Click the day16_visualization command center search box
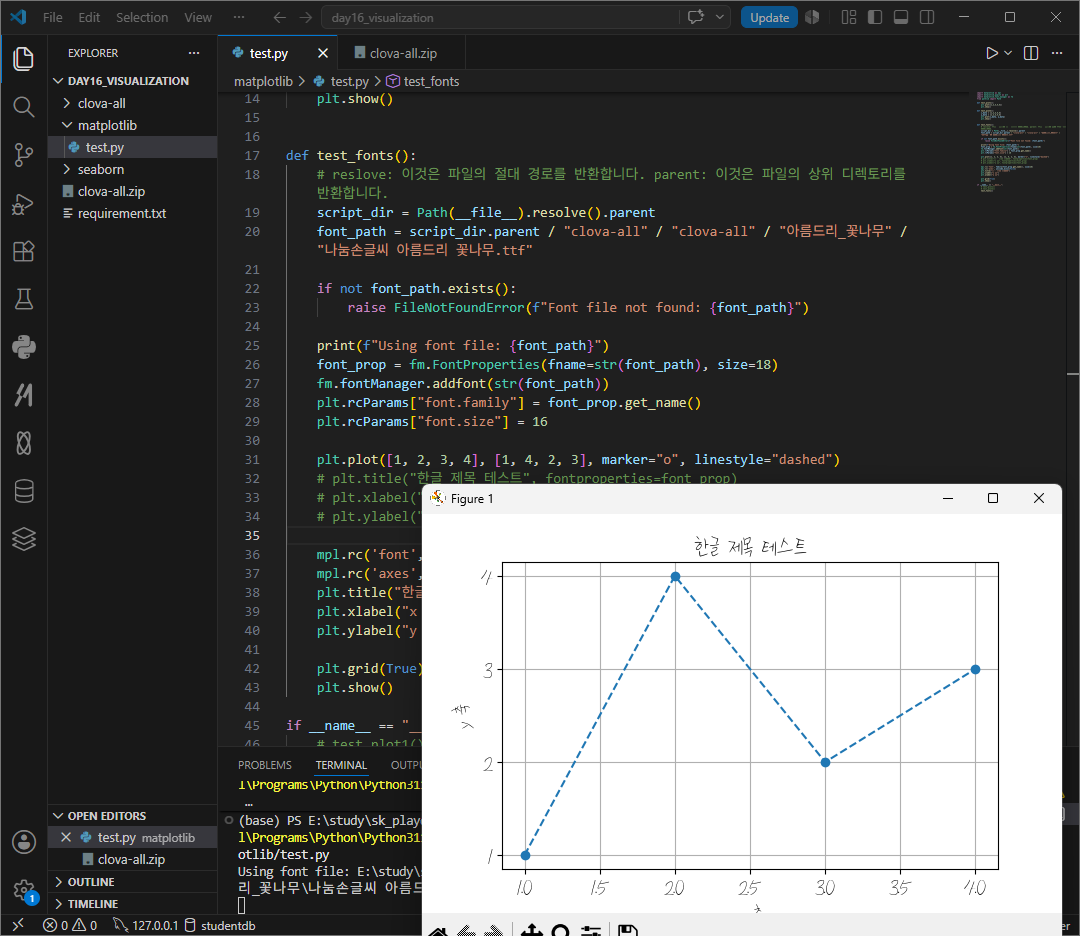1080x936 pixels. pos(500,17)
